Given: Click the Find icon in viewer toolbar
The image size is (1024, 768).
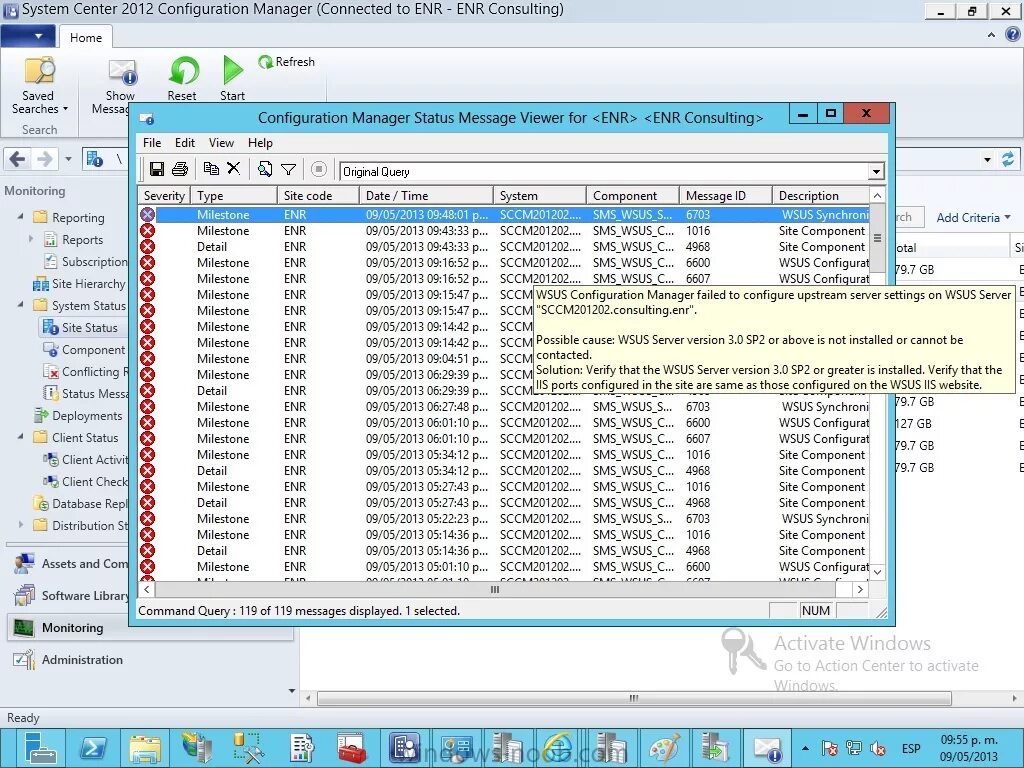Looking at the screenshot, I should [264, 169].
